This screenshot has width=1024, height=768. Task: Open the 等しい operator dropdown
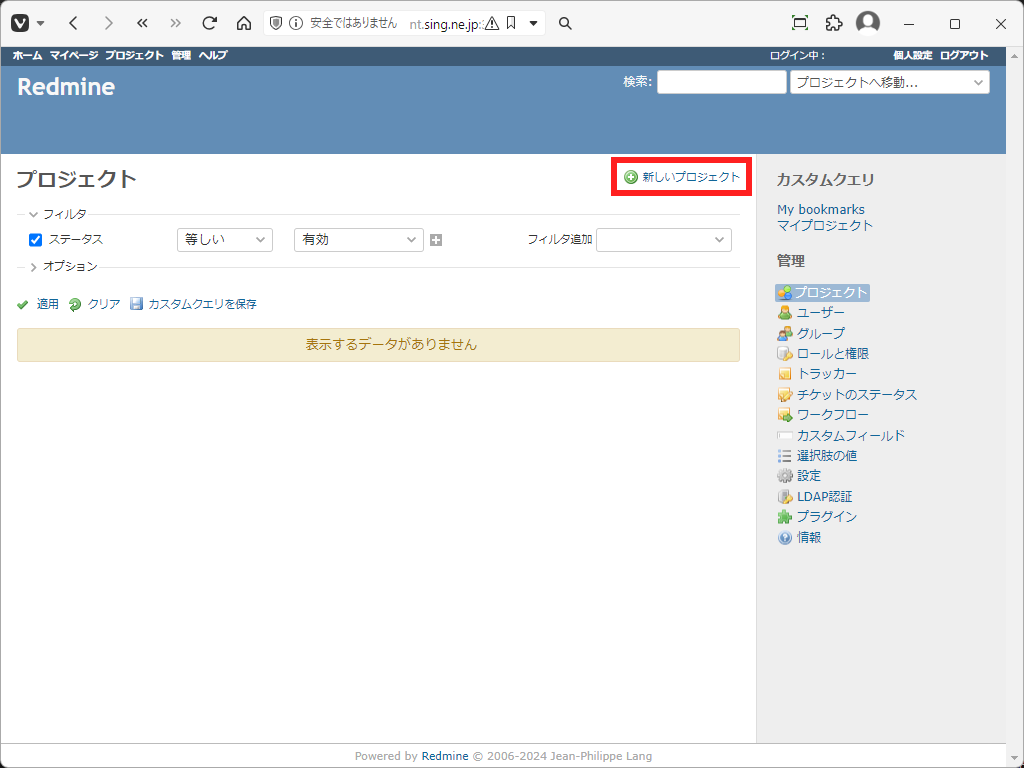click(225, 240)
